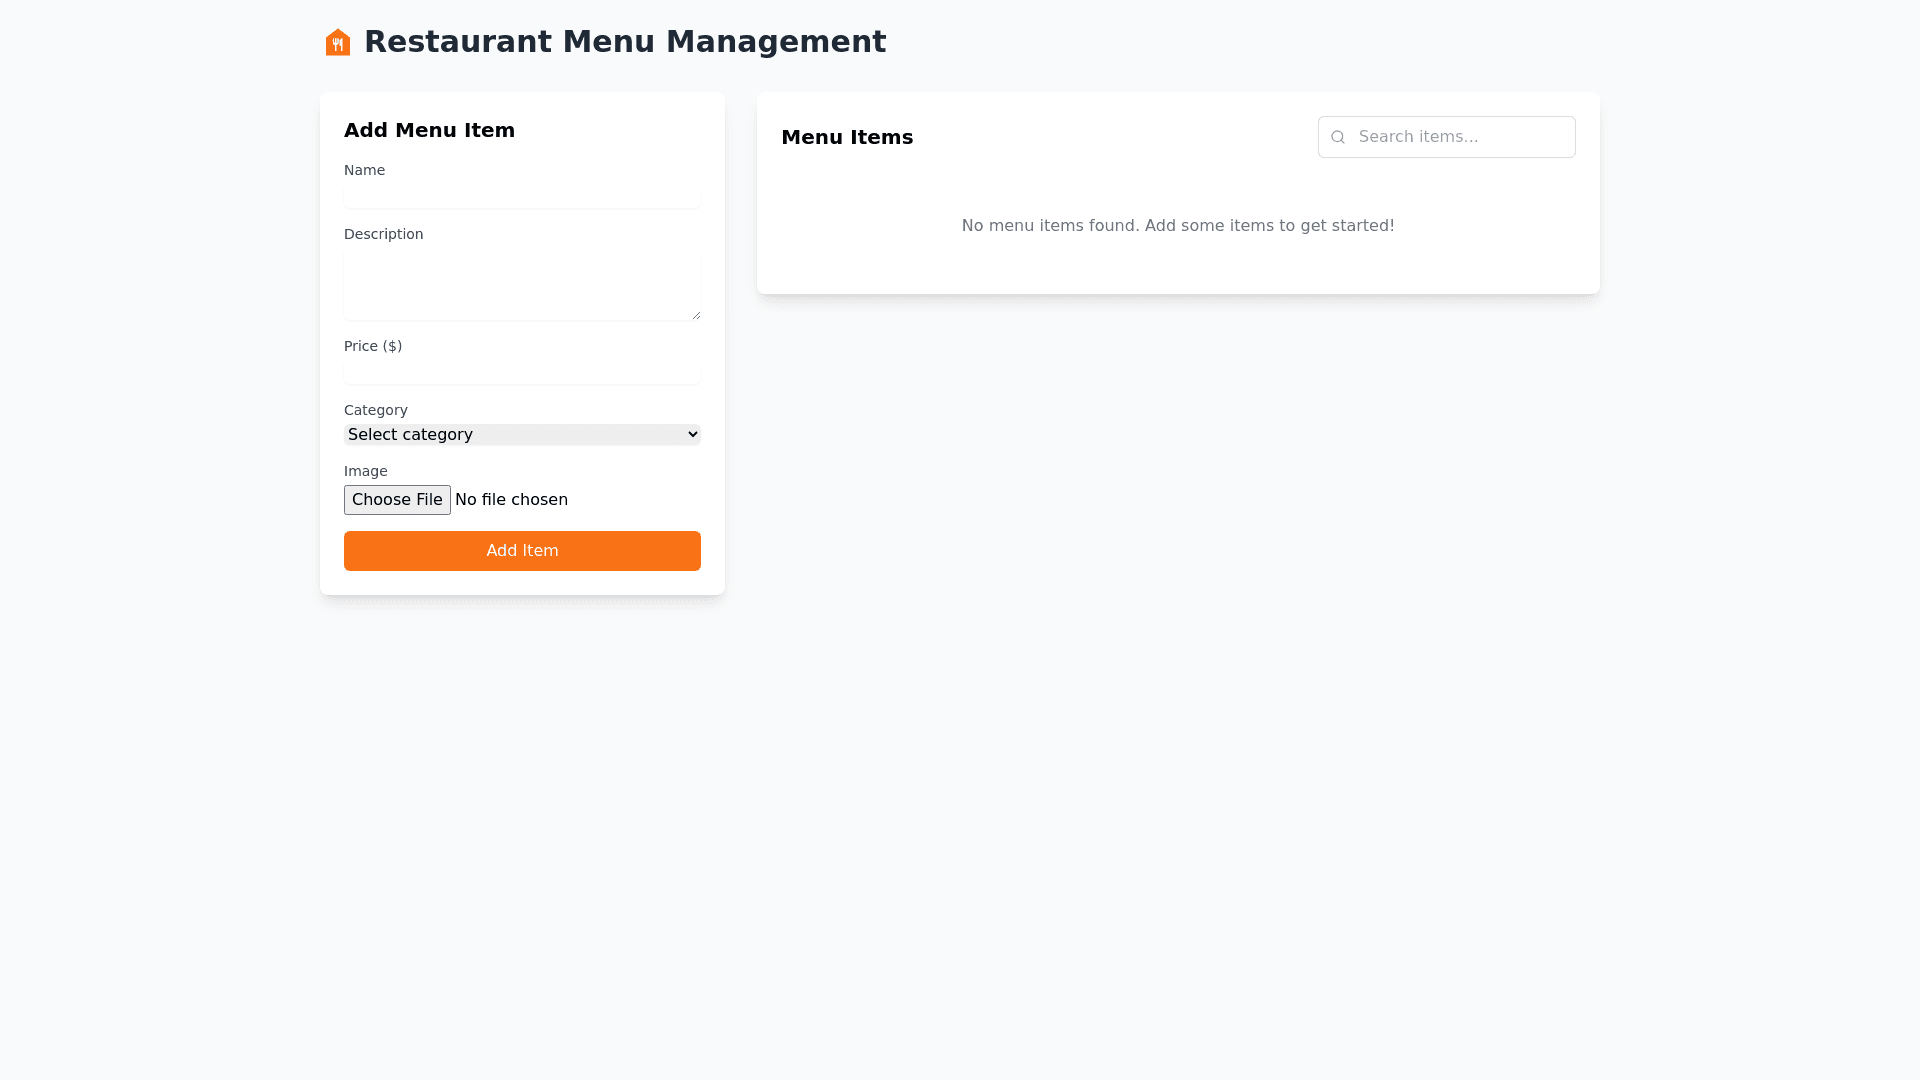Click the orange restaurant logo icon
The width and height of the screenshot is (1920, 1080).
click(x=338, y=42)
